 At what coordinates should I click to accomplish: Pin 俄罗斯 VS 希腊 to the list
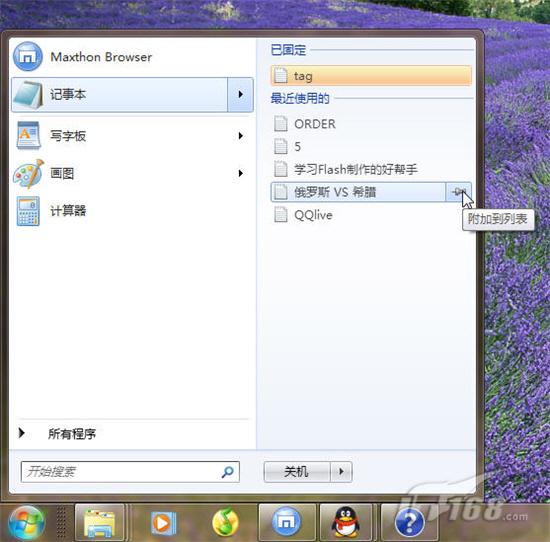458,192
